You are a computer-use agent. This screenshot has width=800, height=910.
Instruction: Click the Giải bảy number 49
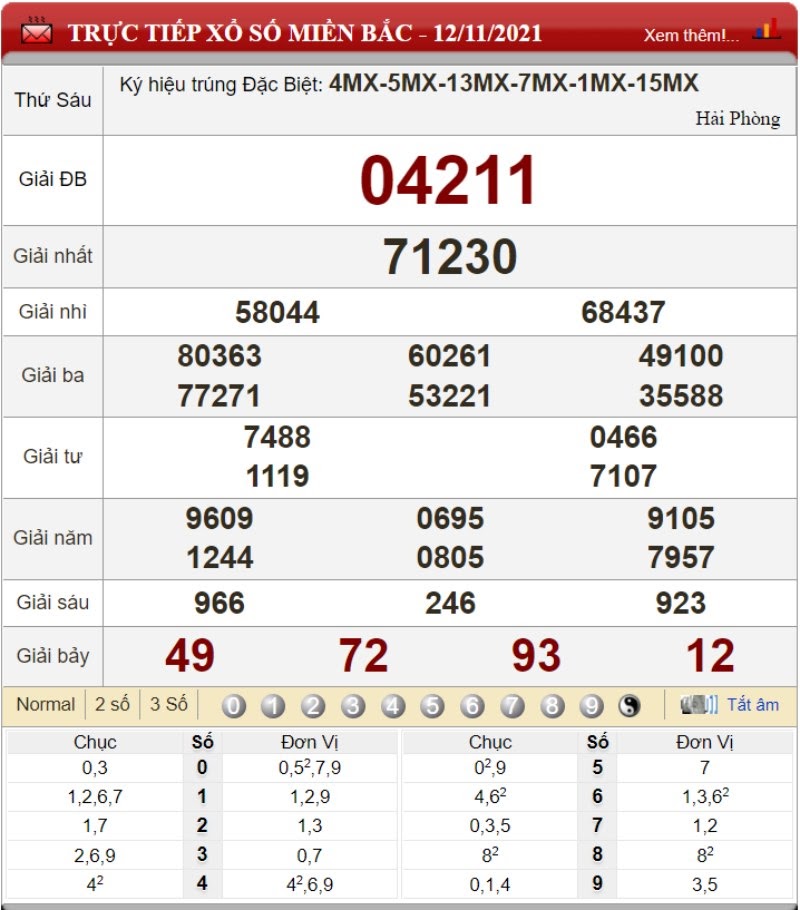tap(190, 656)
